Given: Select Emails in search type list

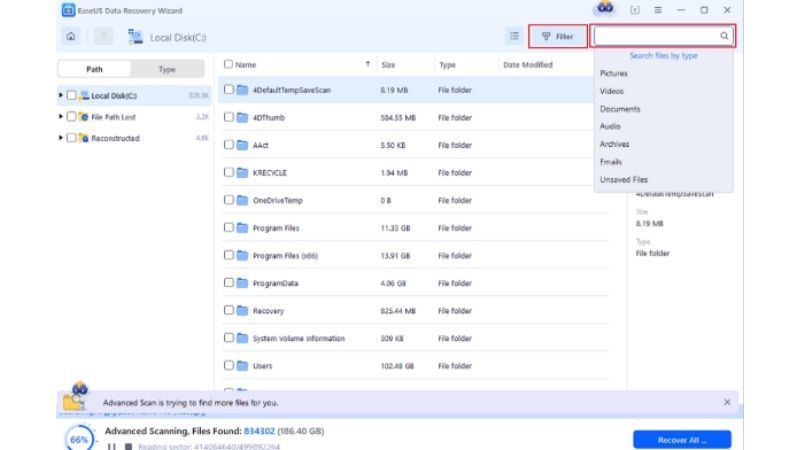Looking at the screenshot, I should pos(611,162).
